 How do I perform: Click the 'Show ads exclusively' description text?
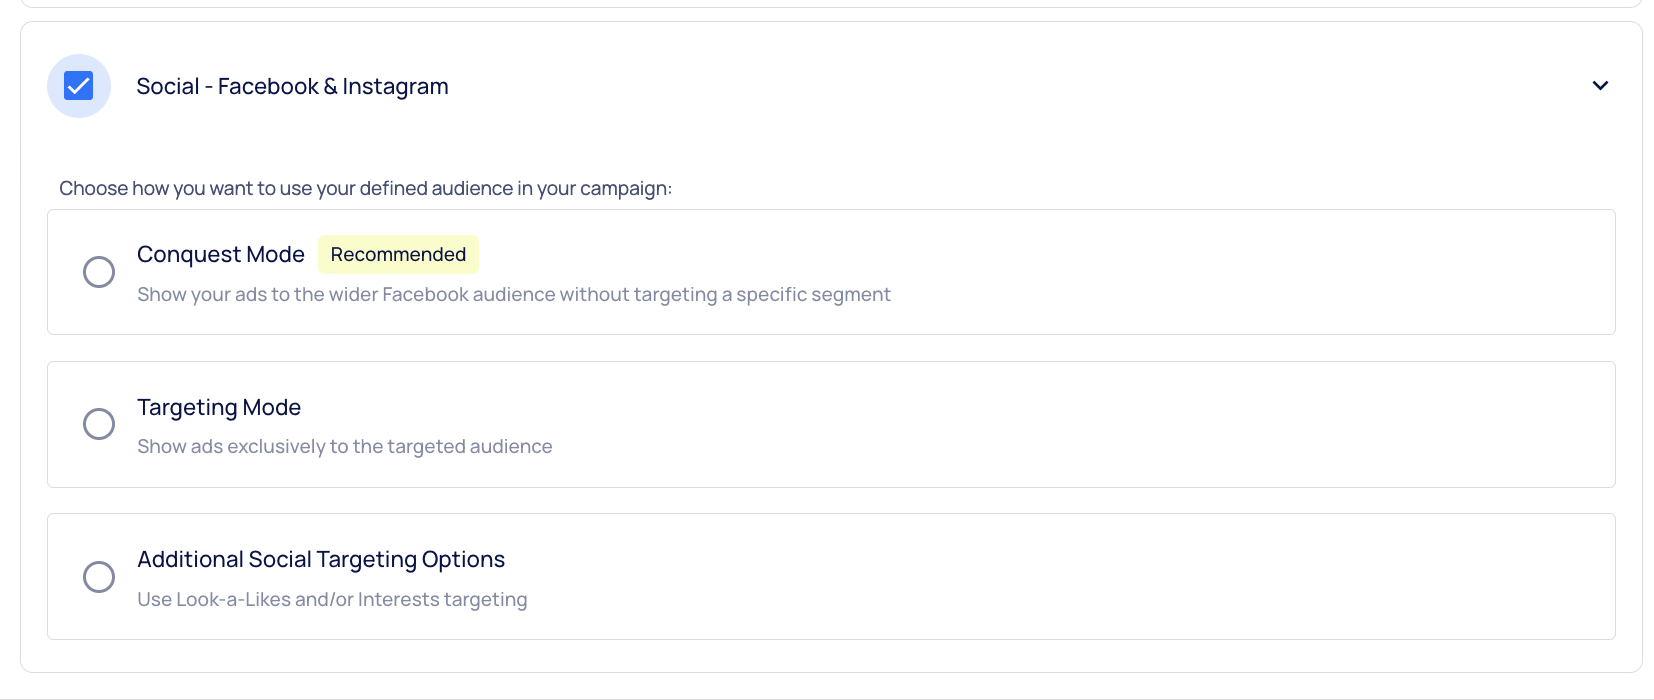(344, 447)
